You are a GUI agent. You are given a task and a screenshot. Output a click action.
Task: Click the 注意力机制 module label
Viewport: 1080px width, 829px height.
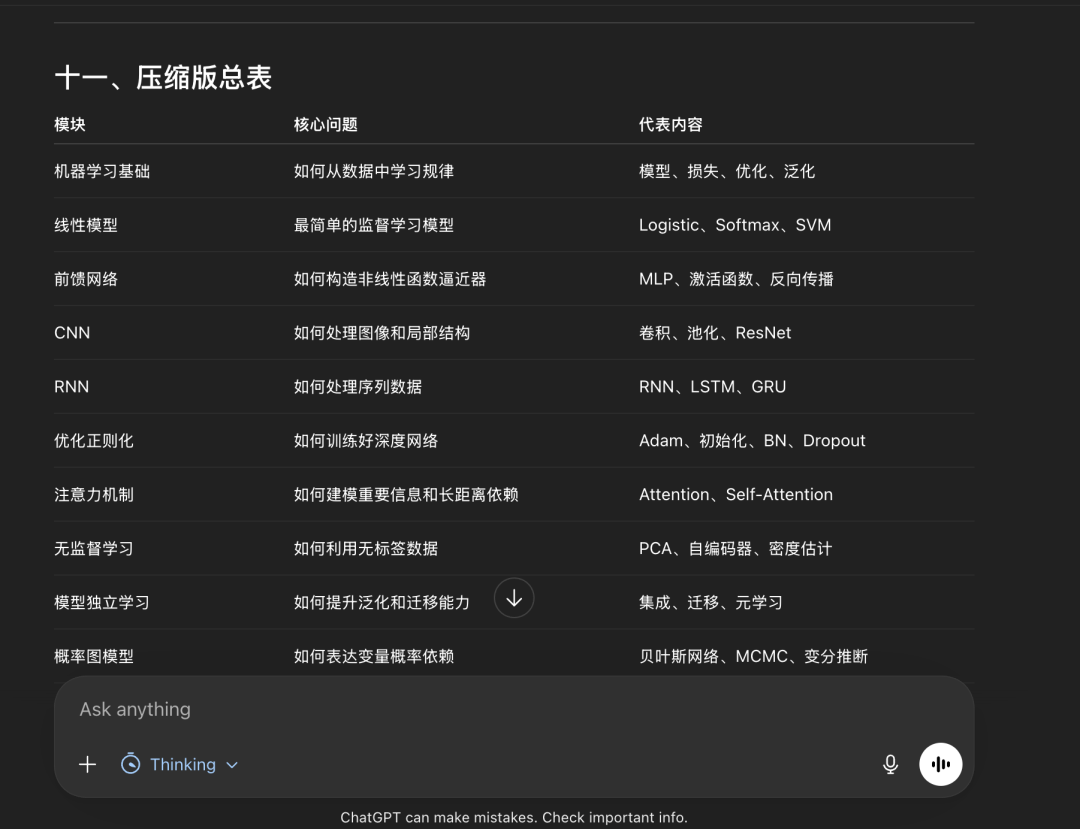pyautogui.click(x=95, y=494)
